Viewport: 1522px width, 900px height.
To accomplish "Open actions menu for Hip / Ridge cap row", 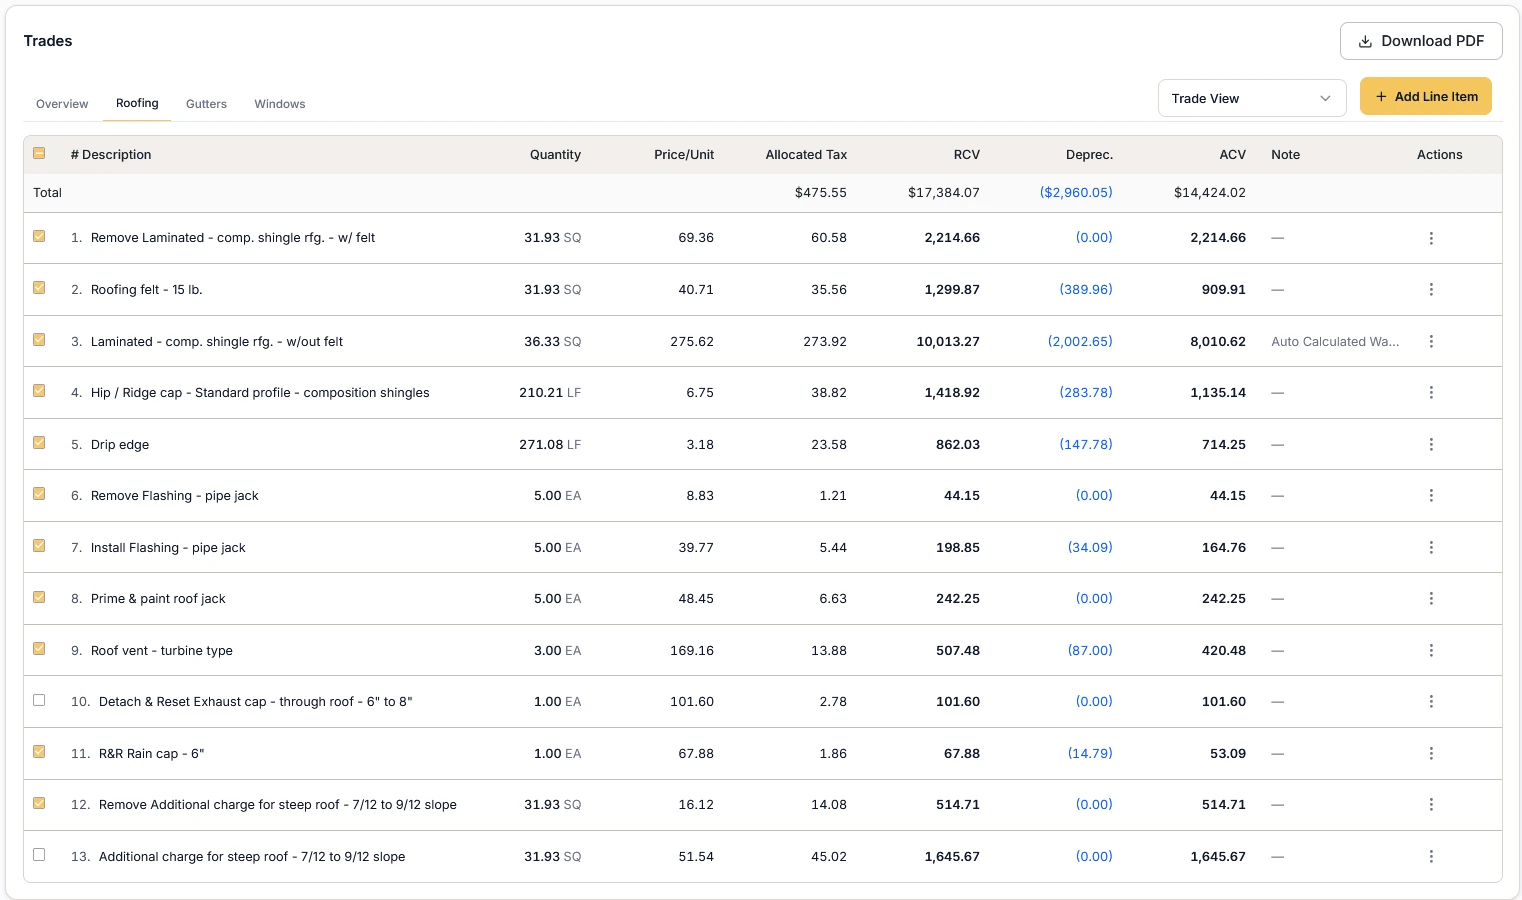I will click(x=1431, y=392).
